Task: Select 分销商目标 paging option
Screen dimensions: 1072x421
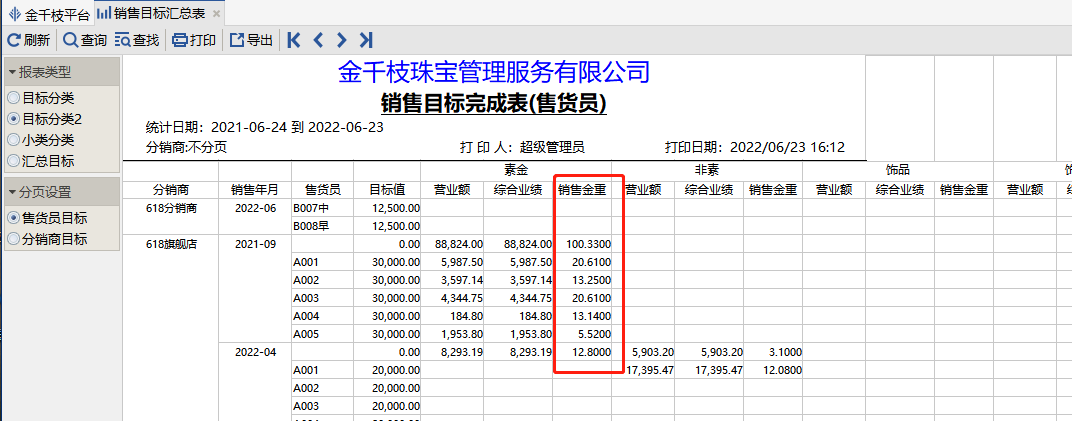Action: (x=47, y=239)
